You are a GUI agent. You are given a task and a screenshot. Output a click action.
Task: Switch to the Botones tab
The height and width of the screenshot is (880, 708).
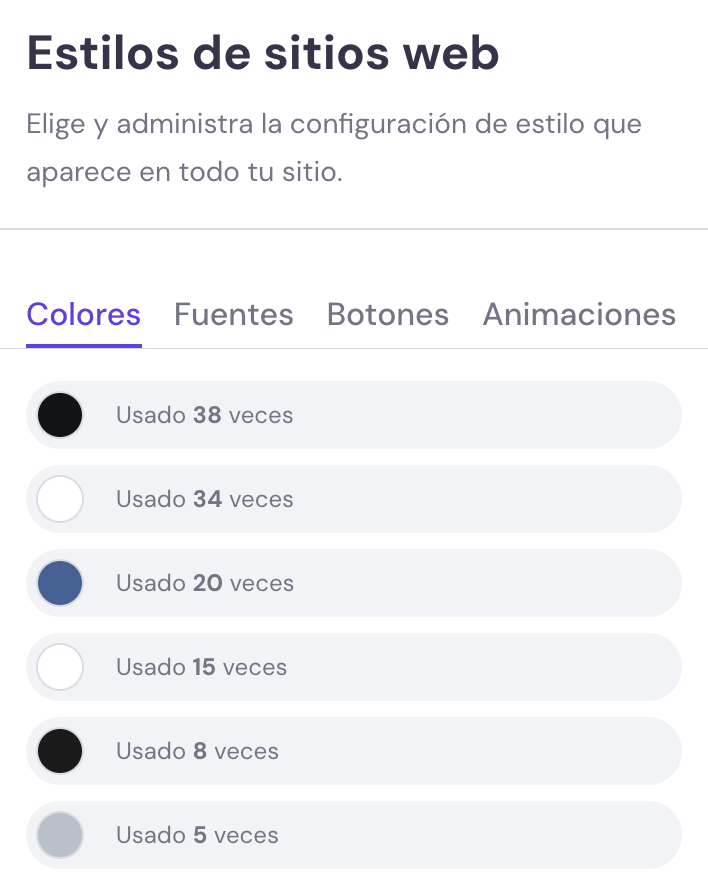point(387,314)
